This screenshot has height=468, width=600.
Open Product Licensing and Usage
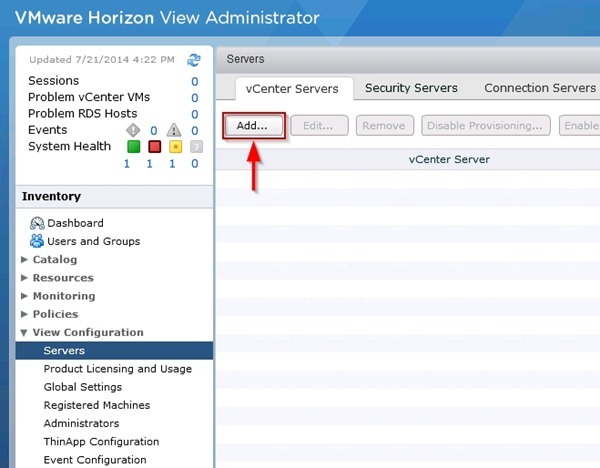pos(117,369)
